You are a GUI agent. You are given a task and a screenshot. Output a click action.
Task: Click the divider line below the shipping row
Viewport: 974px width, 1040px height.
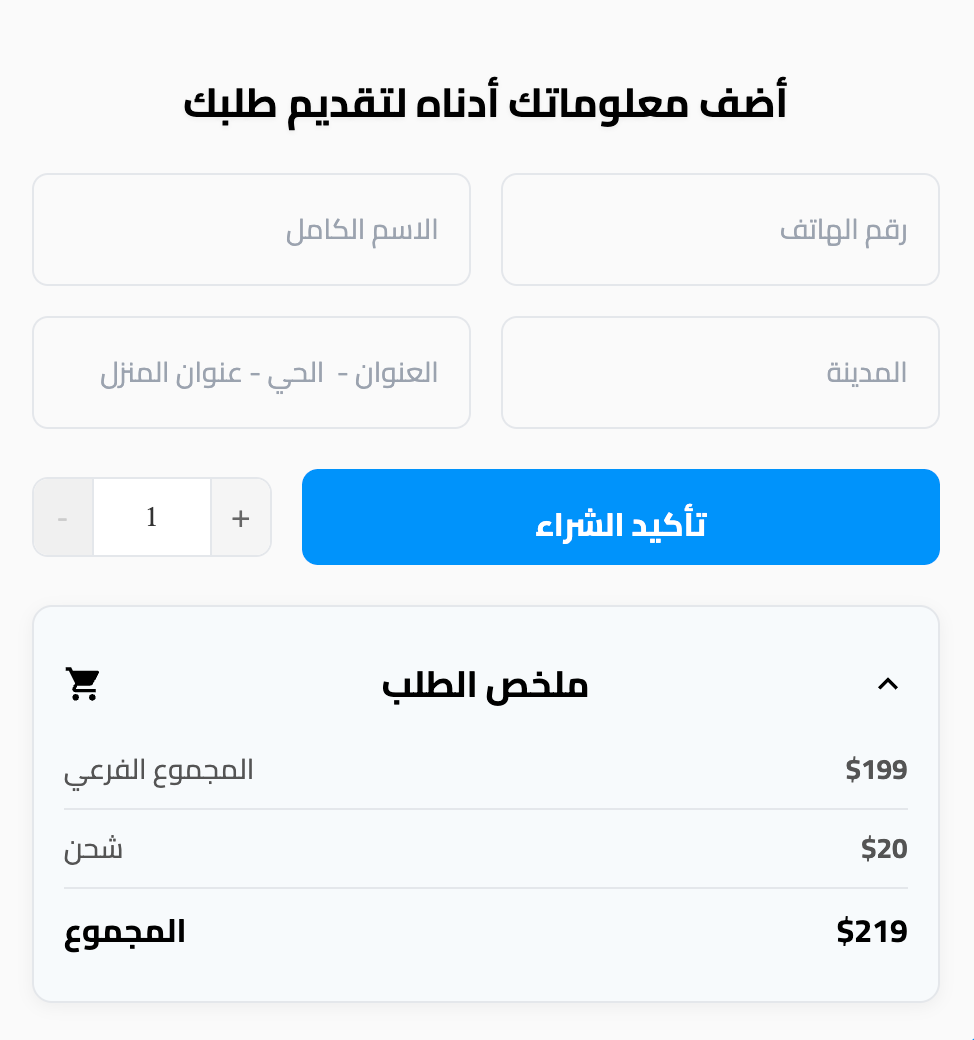486,888
